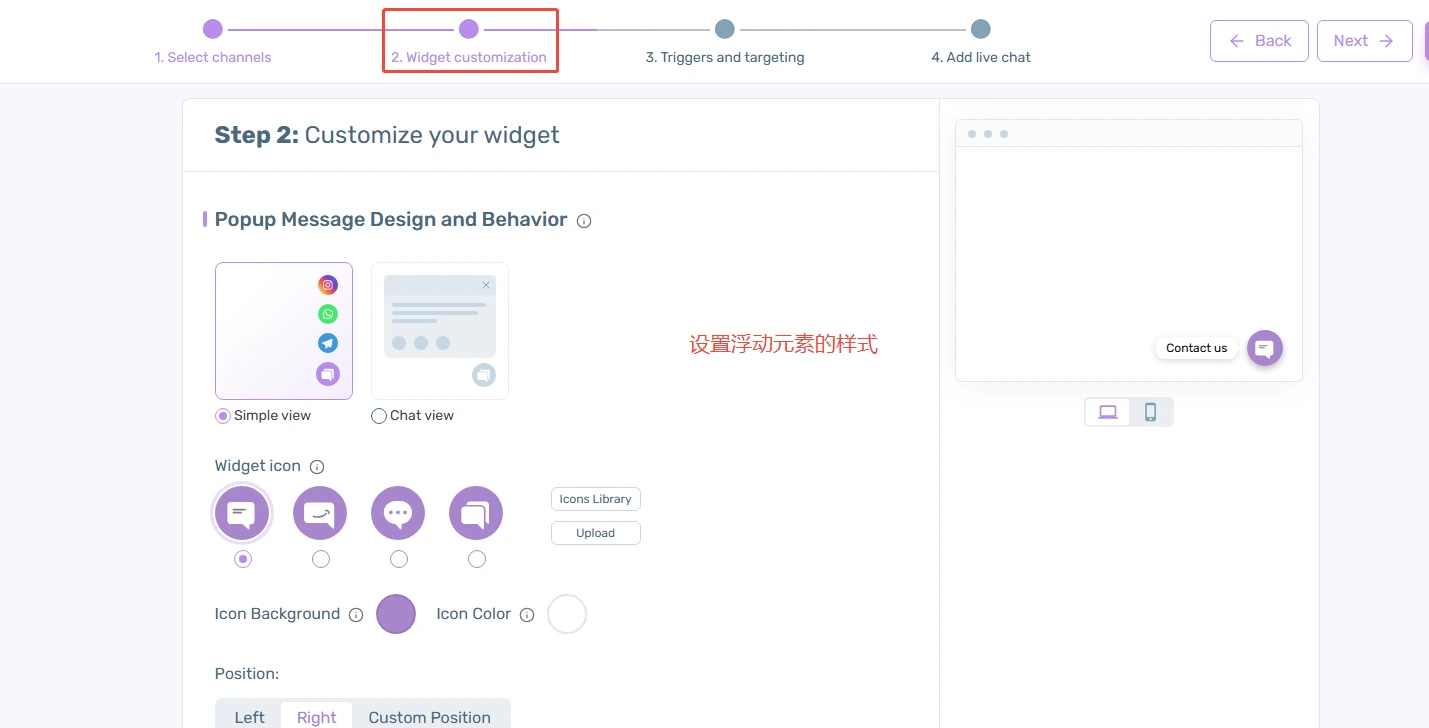This screenshot has height=728, width=1429.
Task: Open the Popup Message Design info tooltip
Action: 583,220
